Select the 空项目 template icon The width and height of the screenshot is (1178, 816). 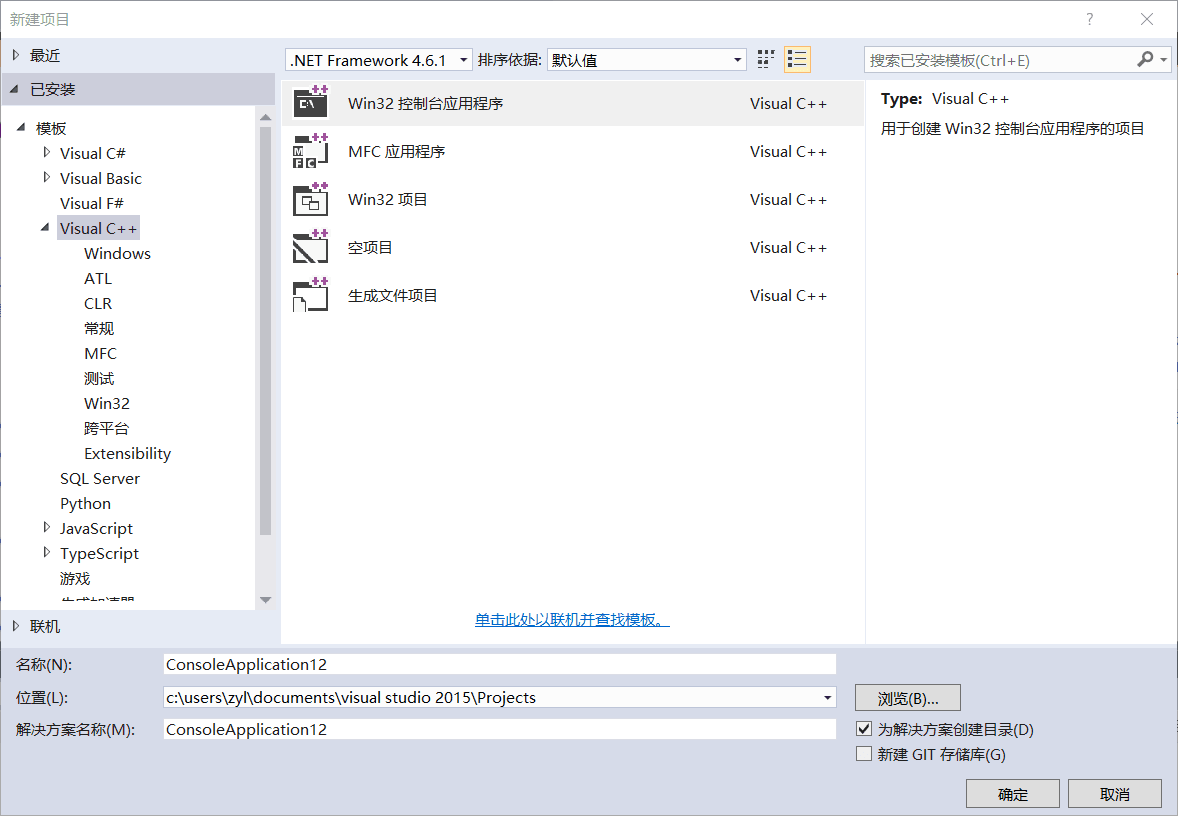coord(310,247)
